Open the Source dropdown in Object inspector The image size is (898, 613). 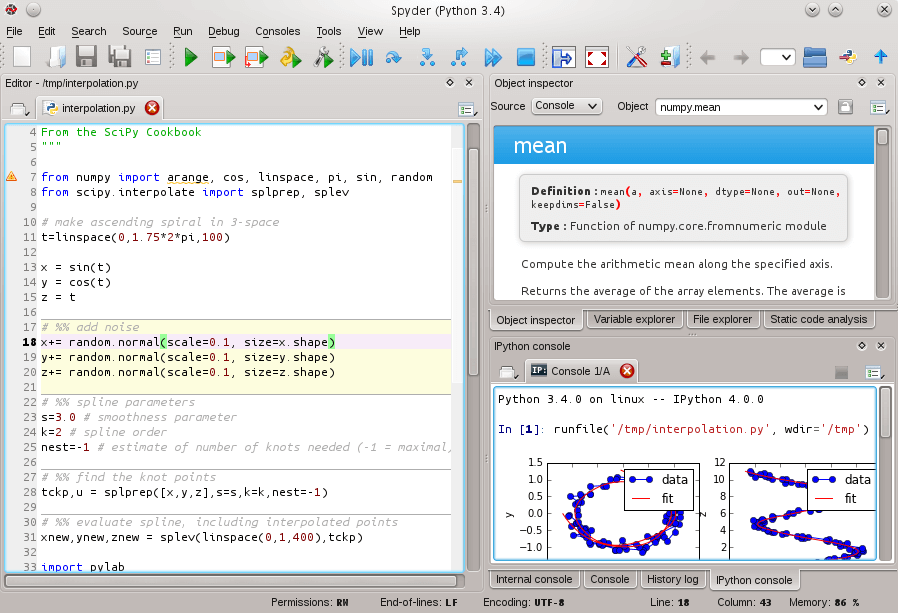click(x=565, y=106)
